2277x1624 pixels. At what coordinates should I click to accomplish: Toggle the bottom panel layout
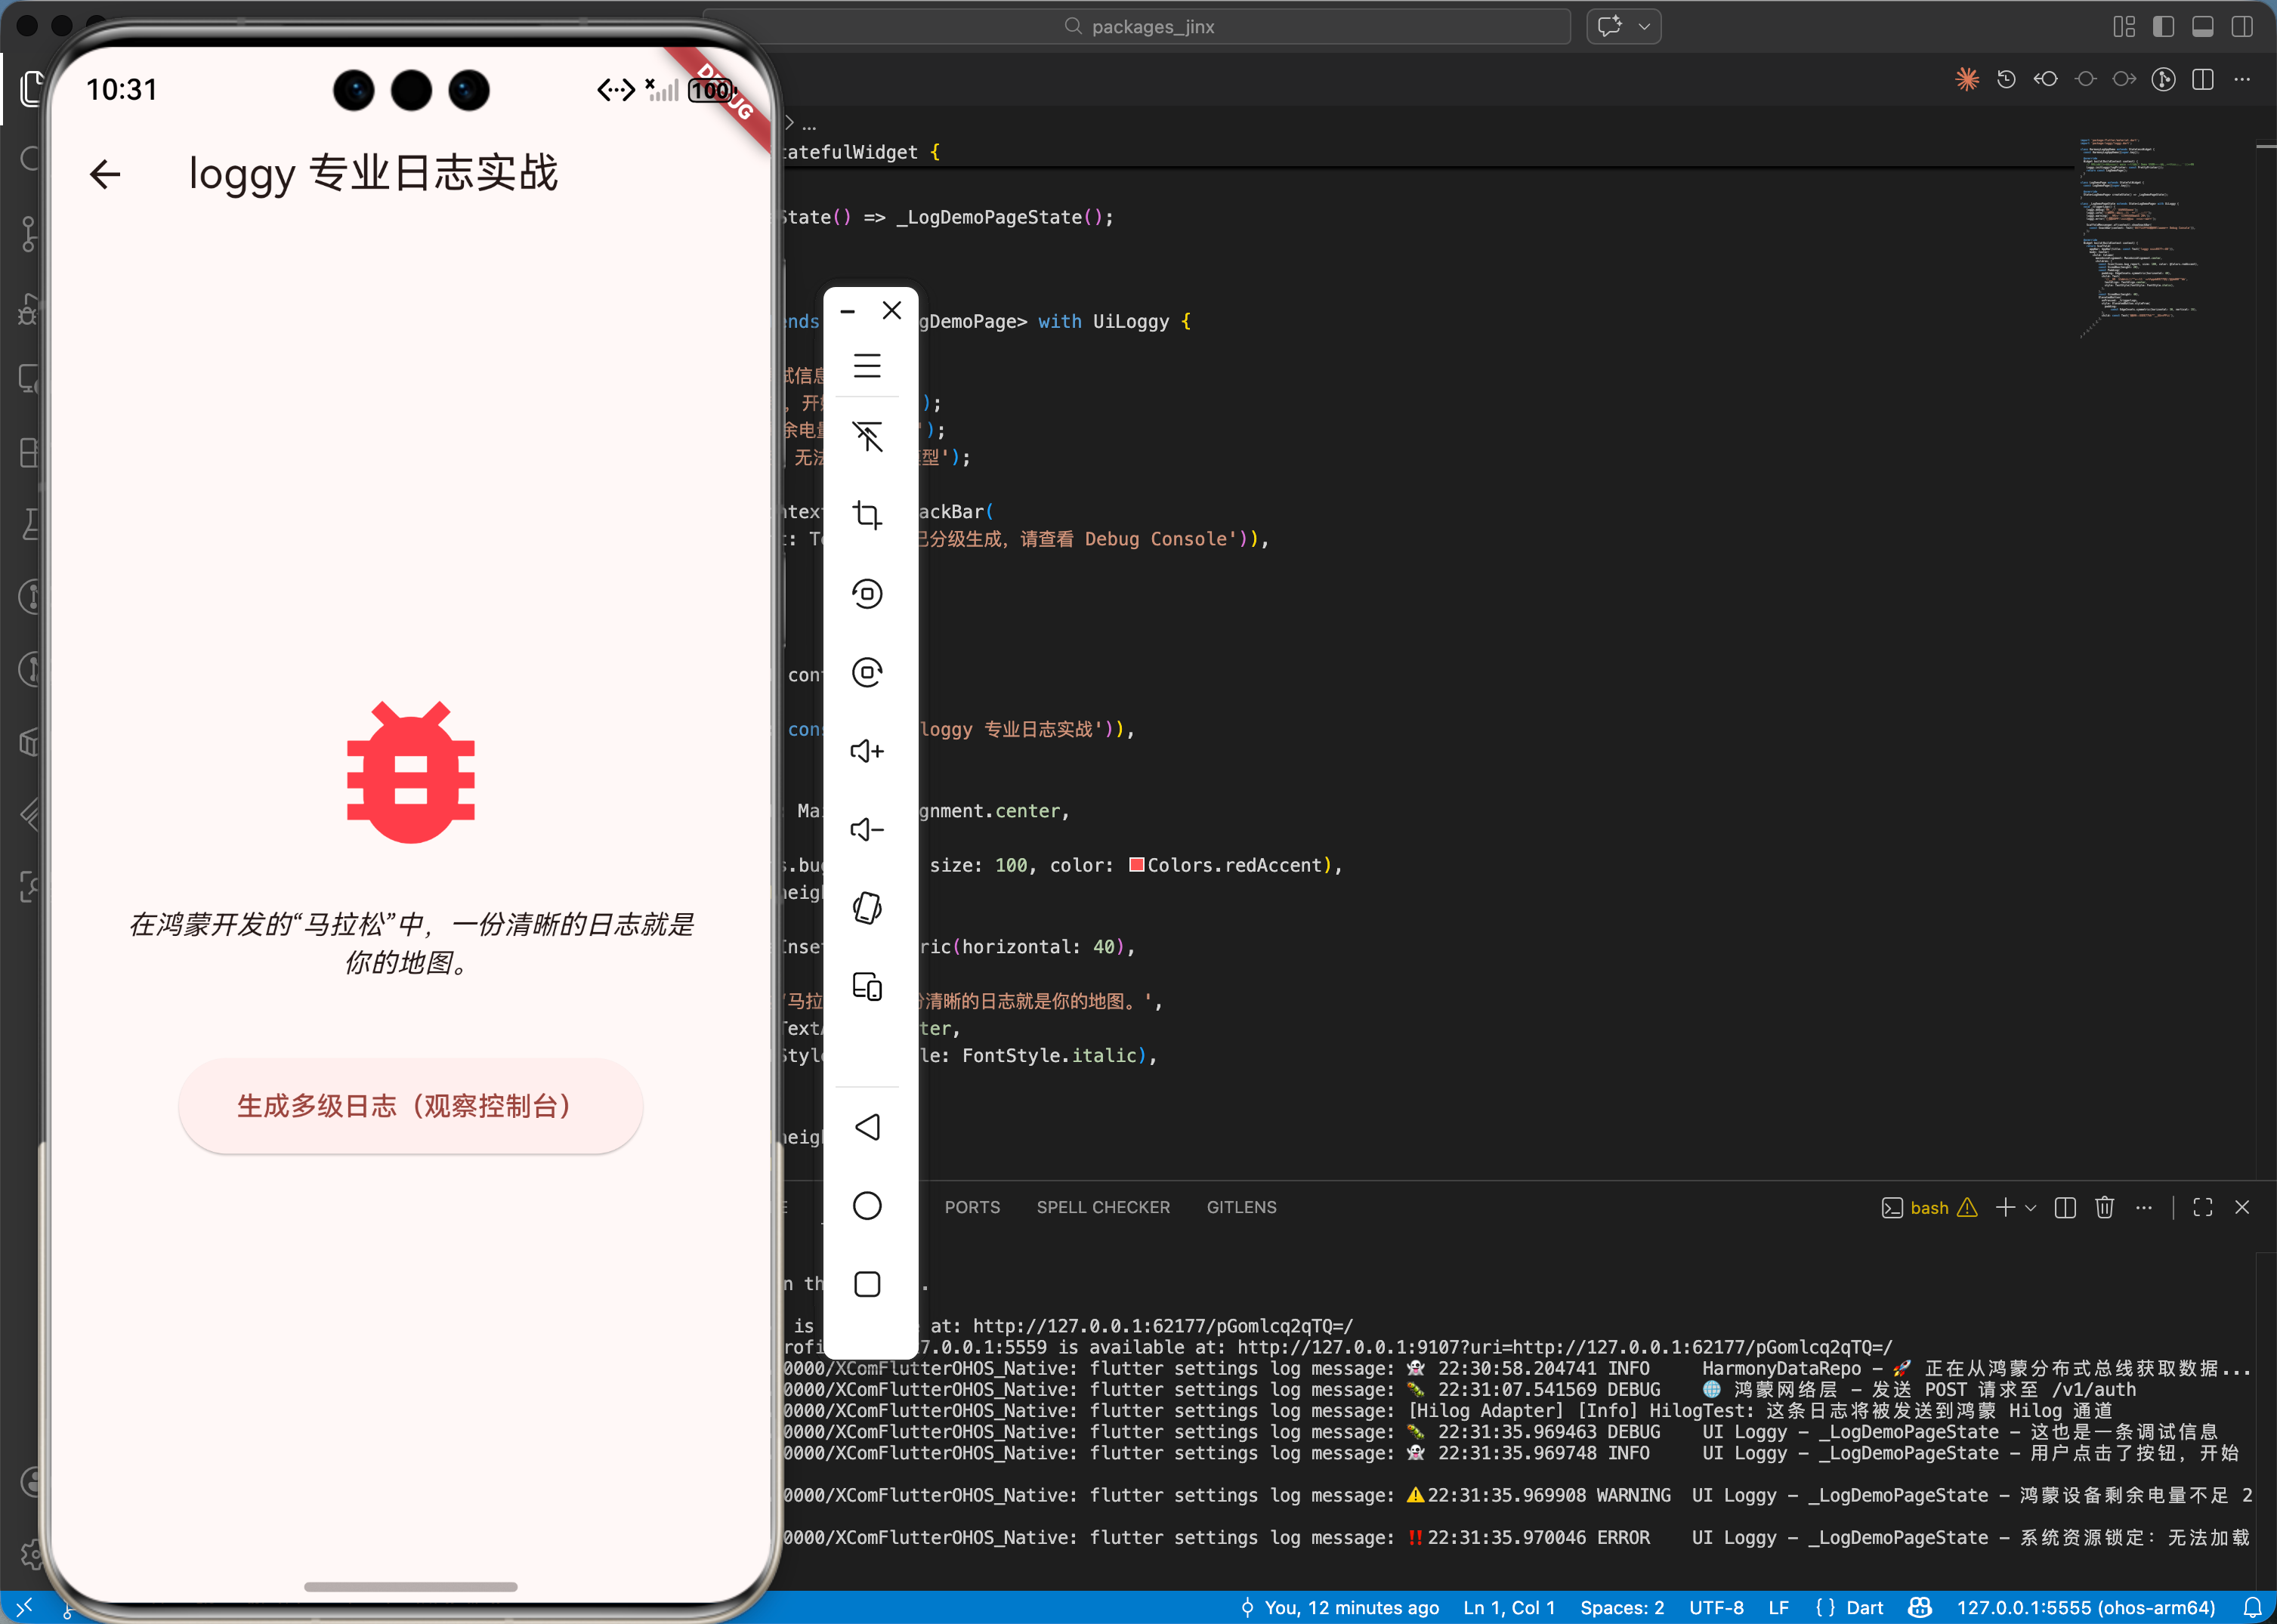point(2202,27)
